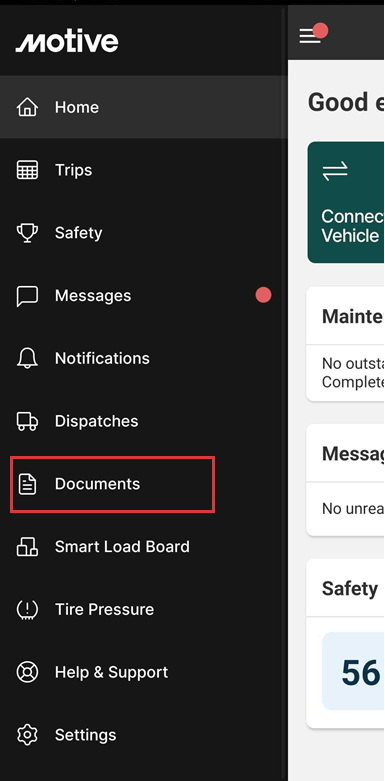
Task: Tap the hamburger menu icon
Action: (310, 36)
